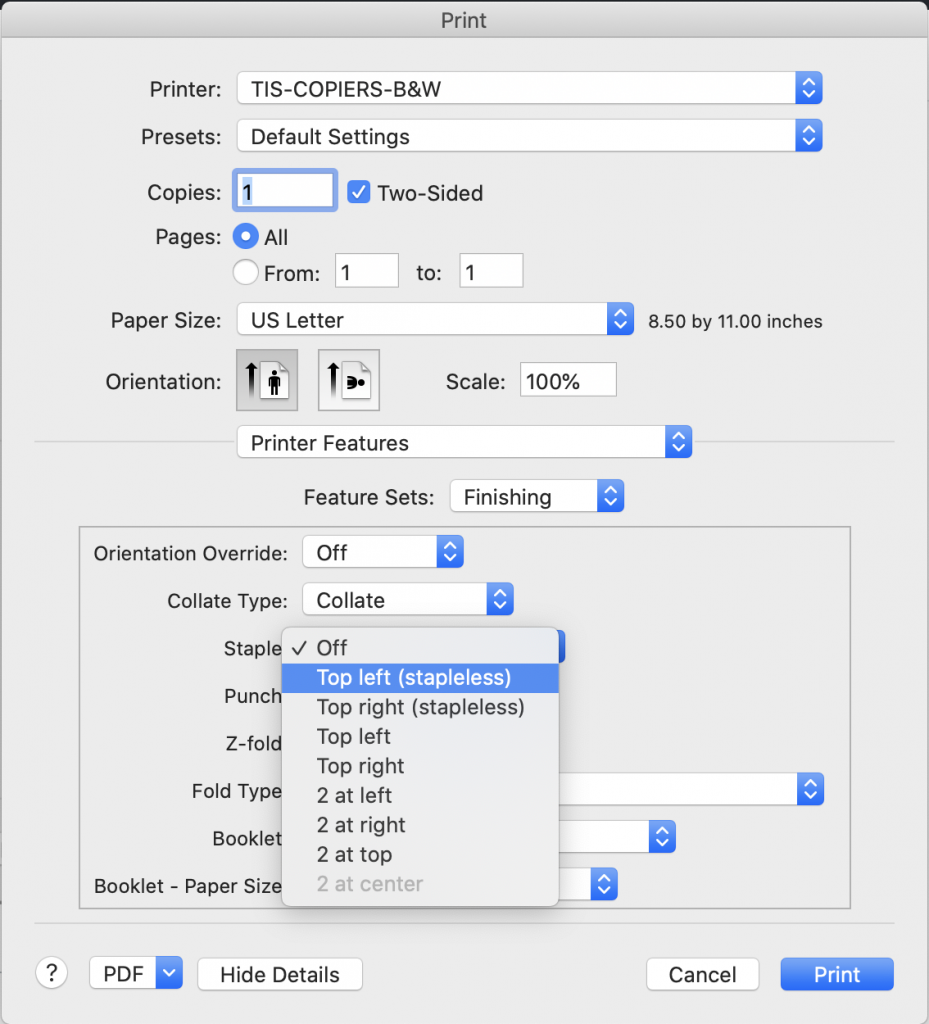The image size is (929, 1024).
Task: Open the PDF options arrow menu
Action: click(170, 973)
